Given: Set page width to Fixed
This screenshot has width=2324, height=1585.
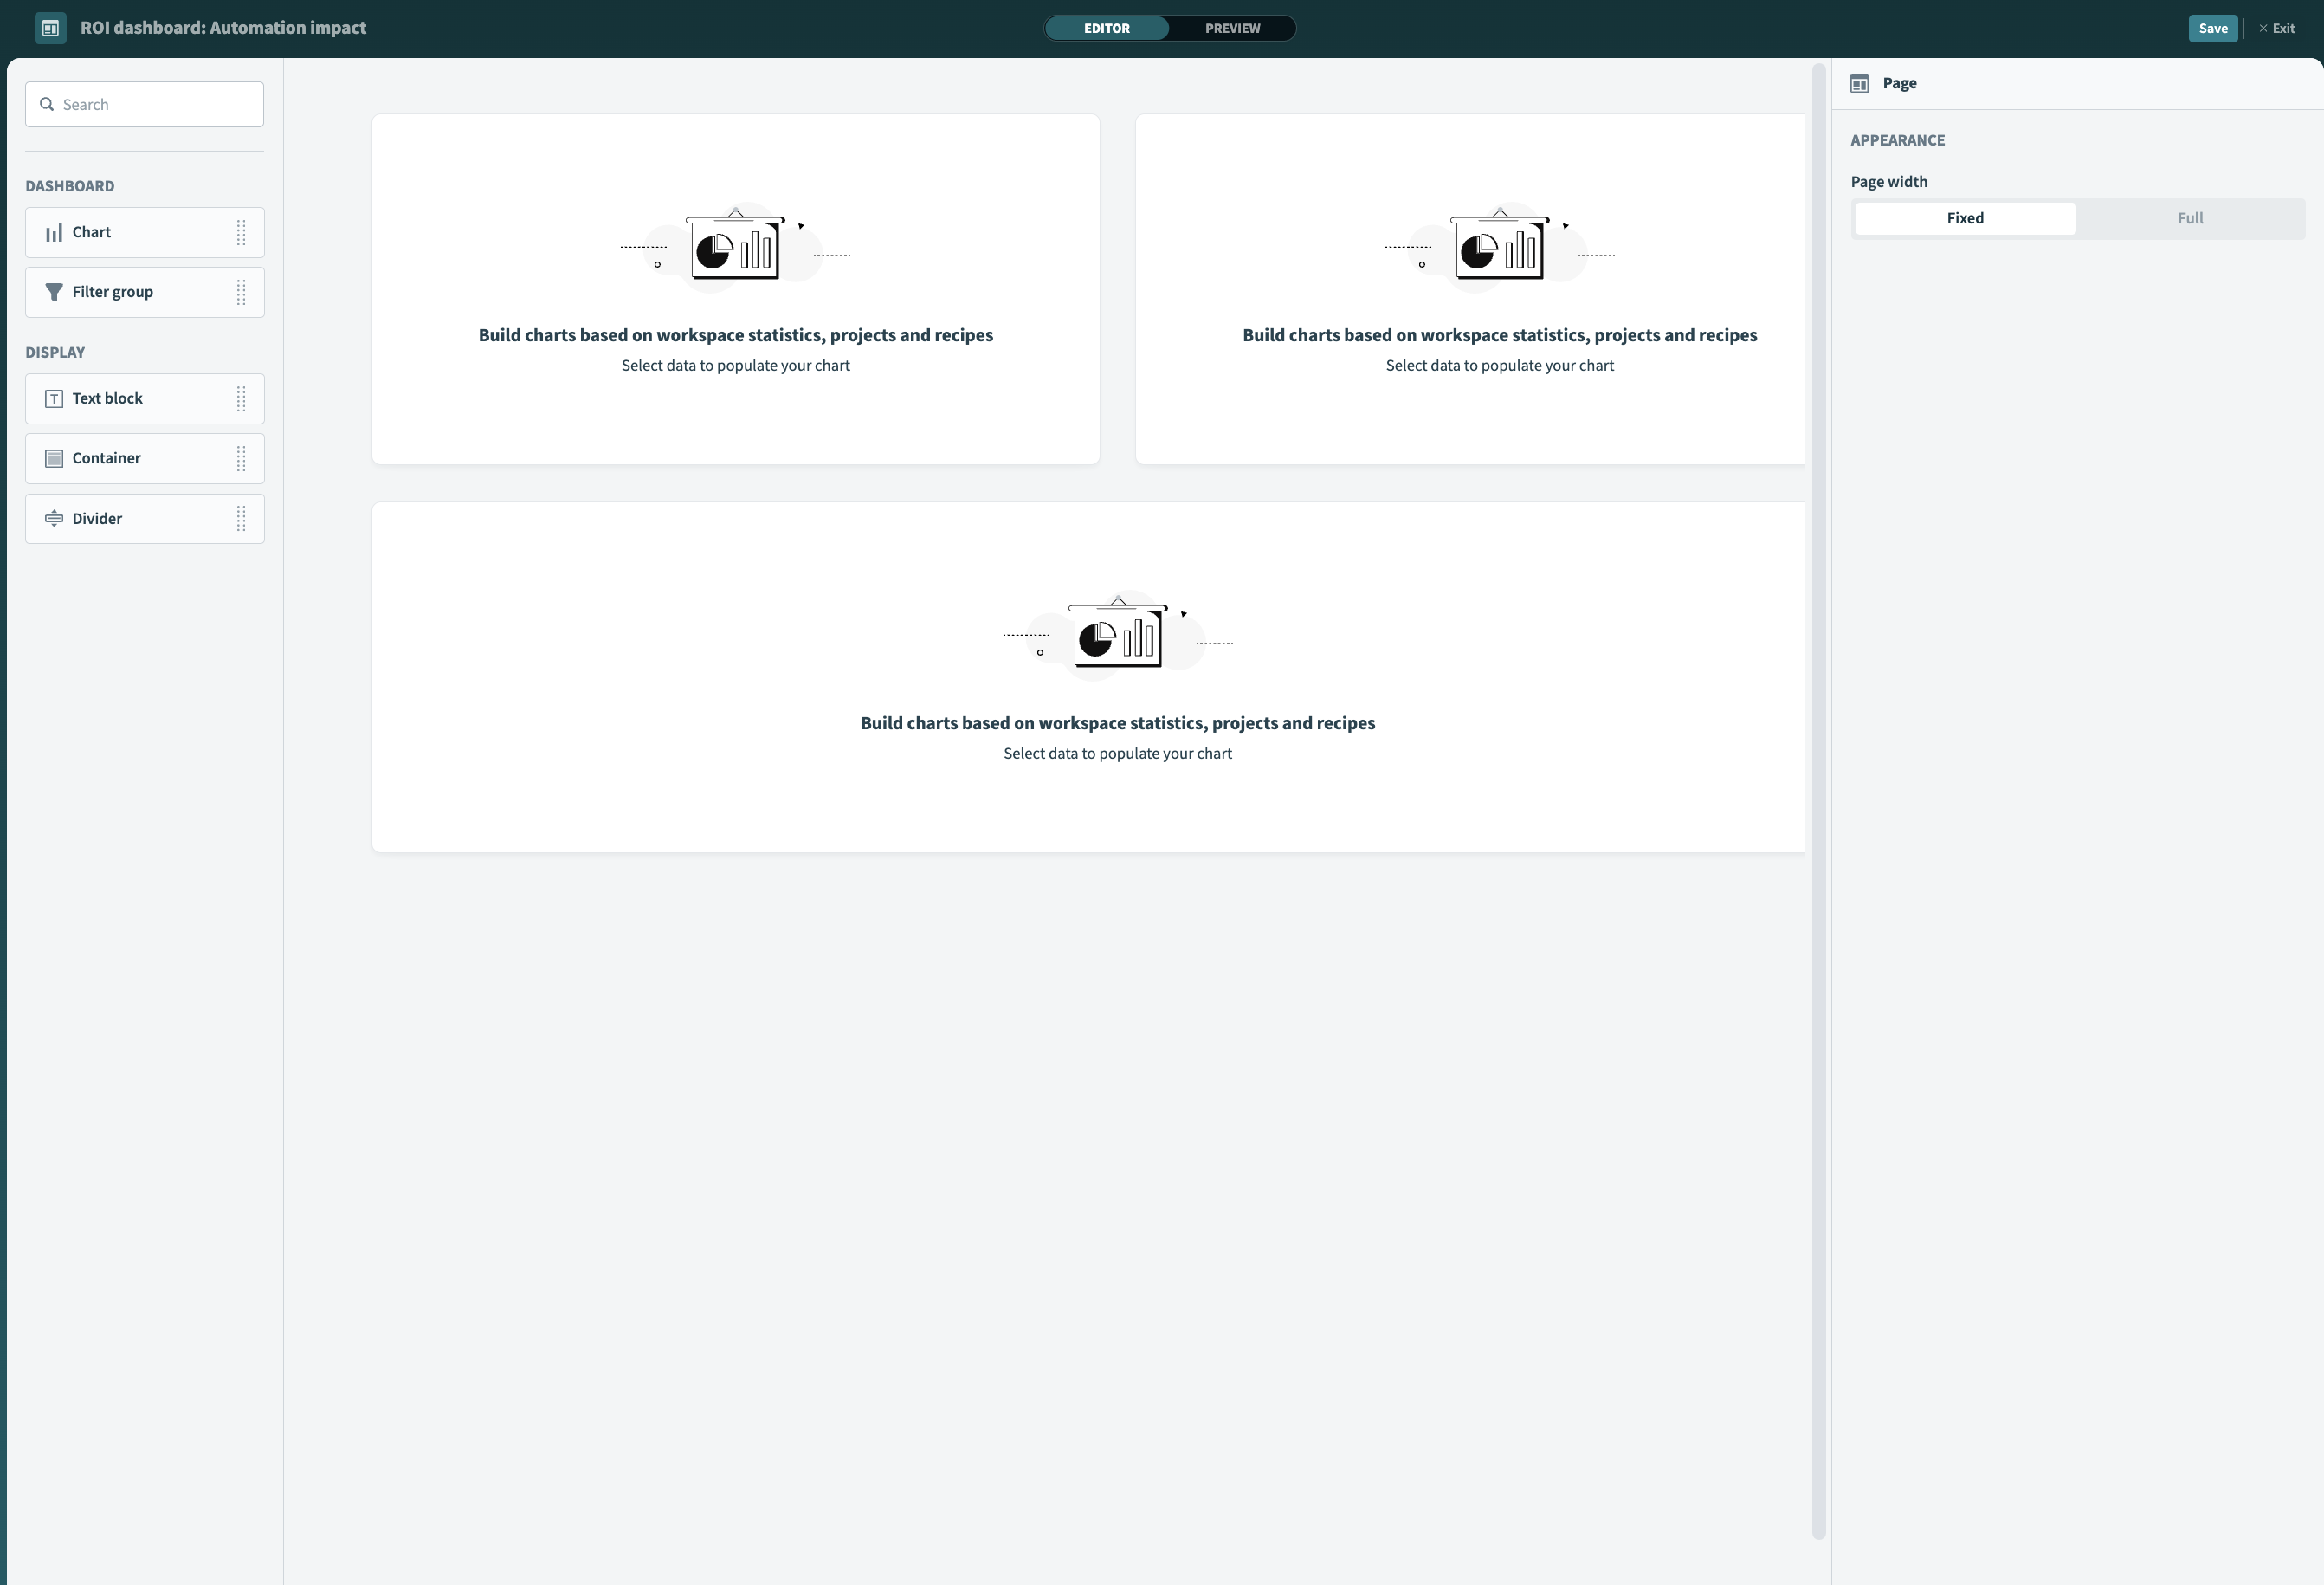Looking at the screenshot, I should point(1964,219).
